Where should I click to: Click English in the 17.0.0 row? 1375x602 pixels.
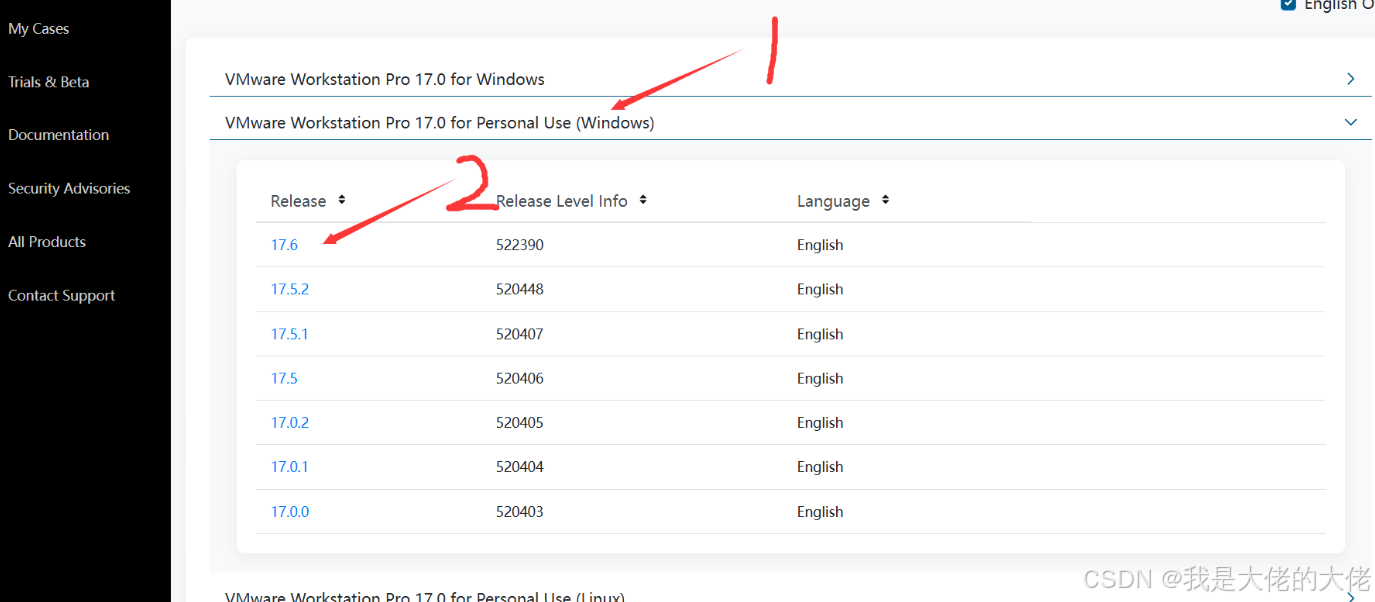click(820, 511)
